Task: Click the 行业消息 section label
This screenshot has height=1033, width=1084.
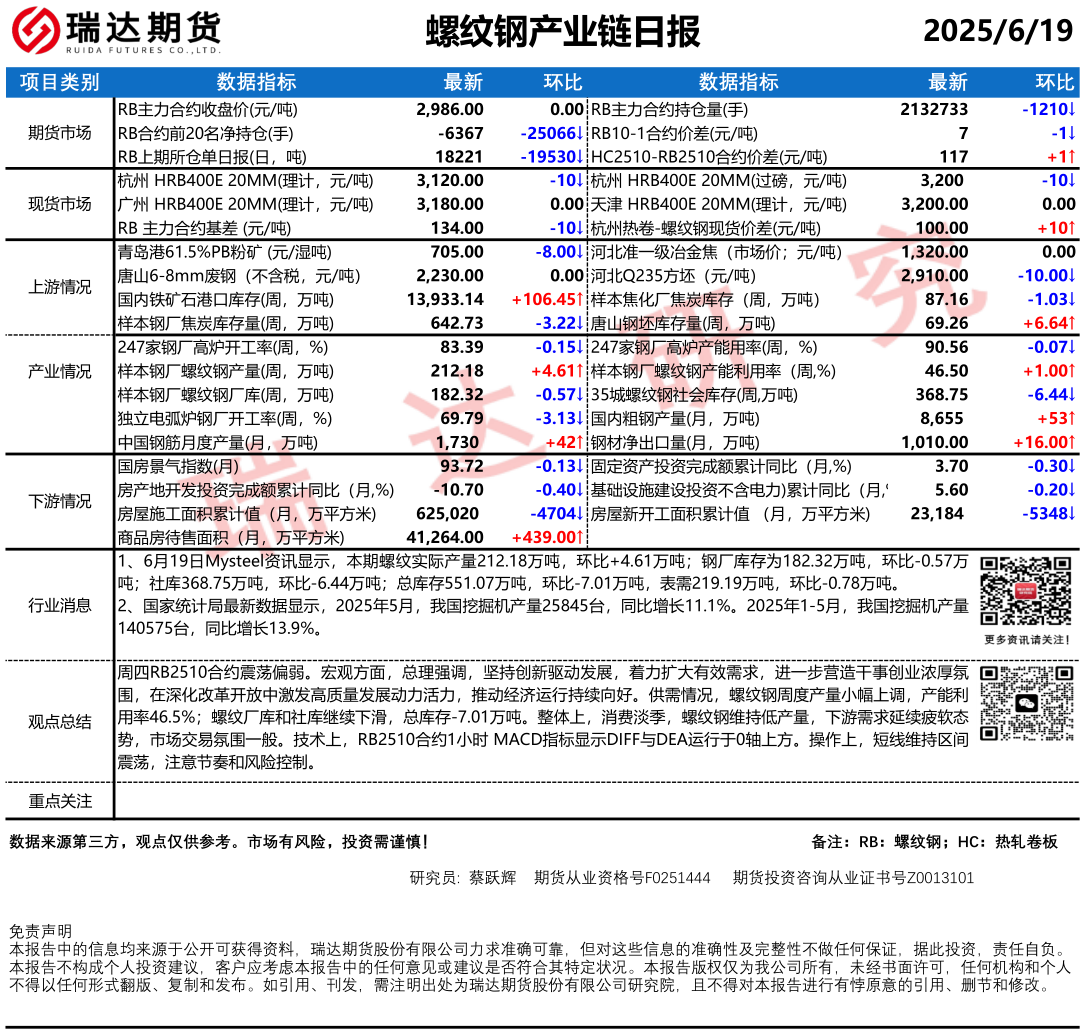Action: (59, 605)
